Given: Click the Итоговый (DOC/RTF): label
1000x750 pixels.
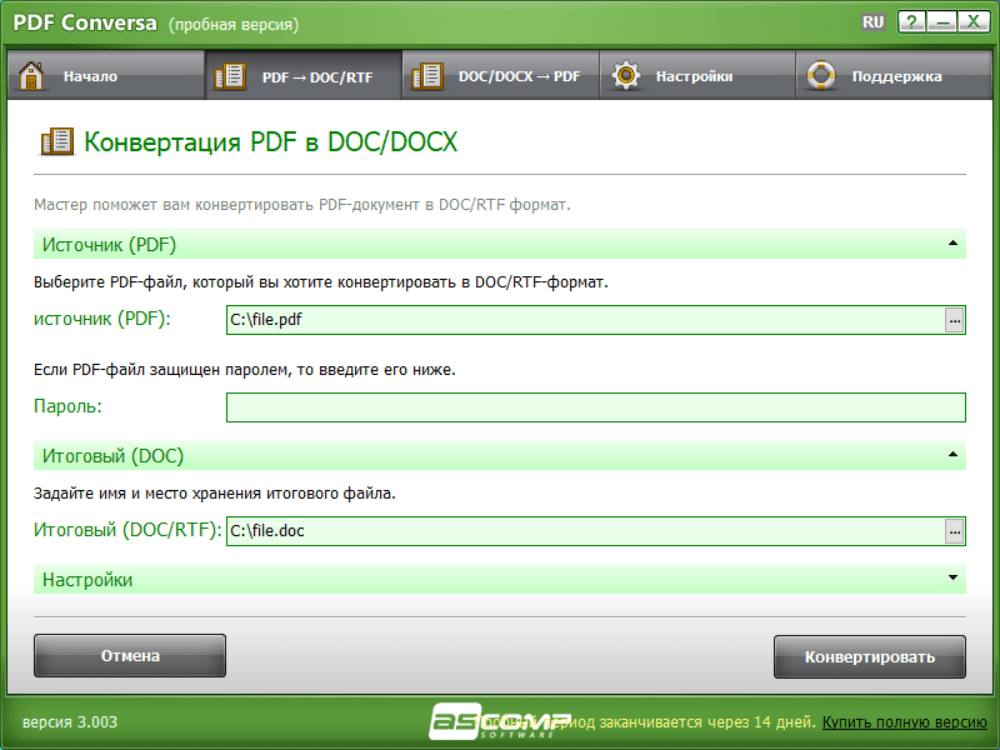Looking at the screenshot, I should 128,530.
